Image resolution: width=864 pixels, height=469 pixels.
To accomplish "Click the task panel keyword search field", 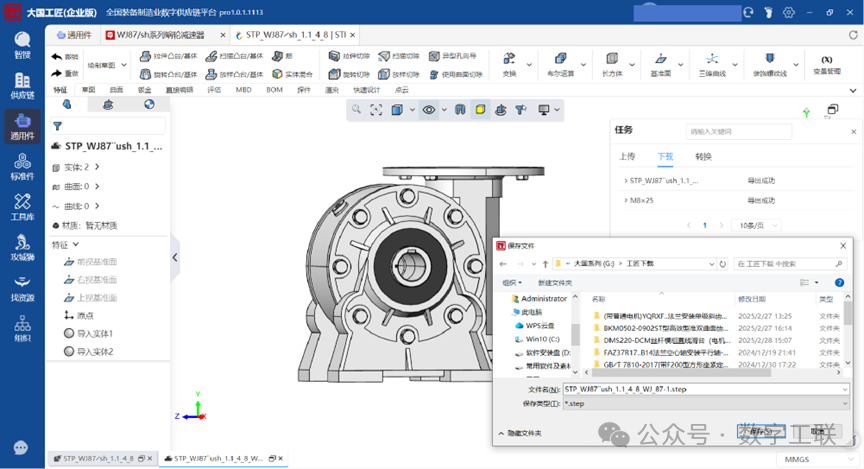I will tap(738, 132).
